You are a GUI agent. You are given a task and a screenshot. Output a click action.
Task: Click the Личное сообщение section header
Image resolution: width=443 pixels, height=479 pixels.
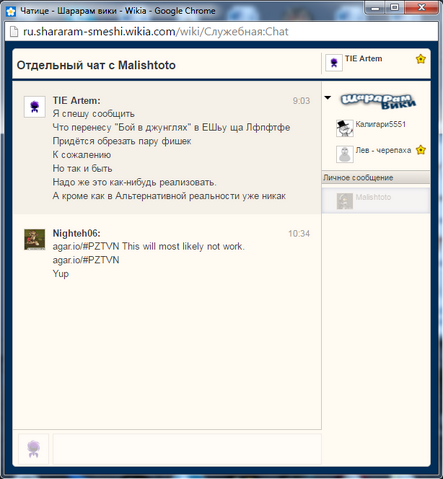376,177
